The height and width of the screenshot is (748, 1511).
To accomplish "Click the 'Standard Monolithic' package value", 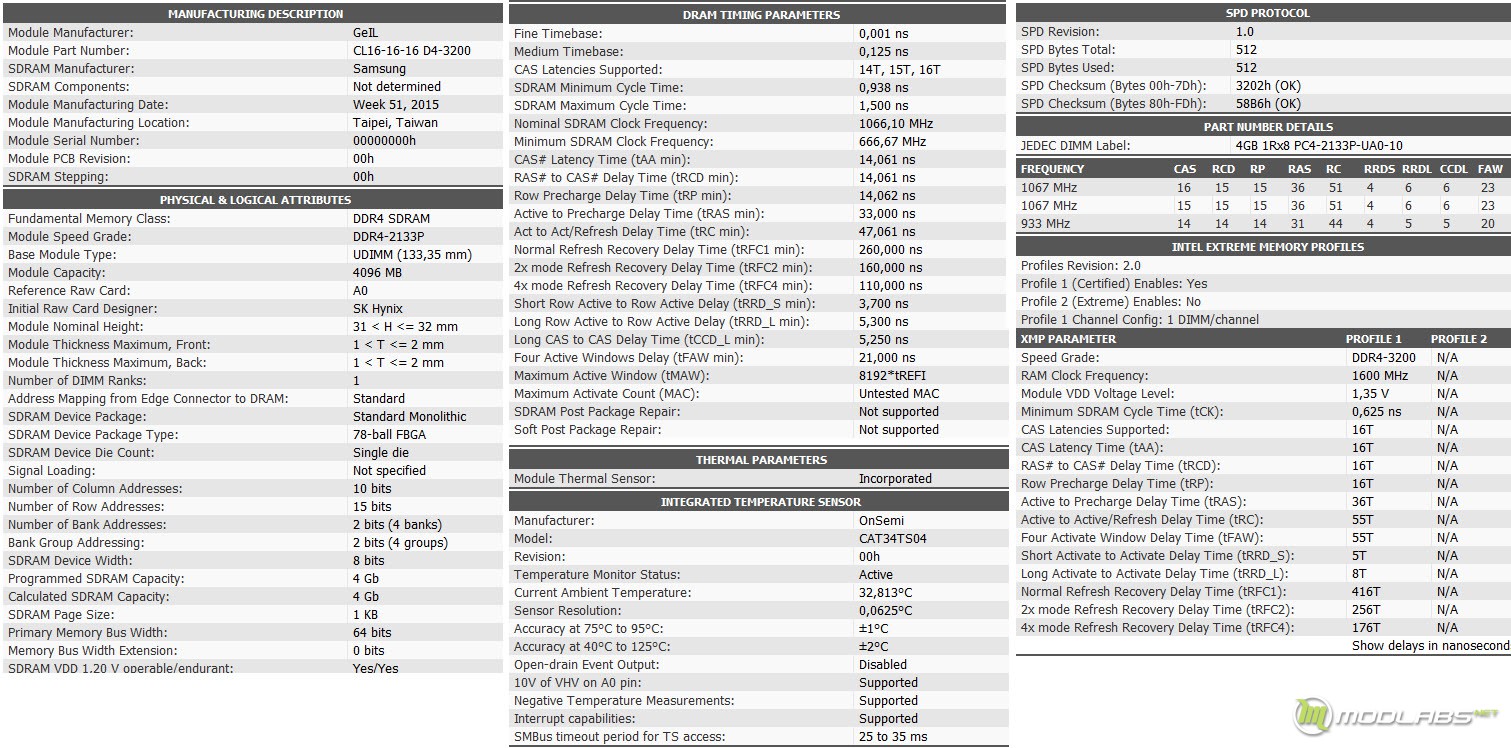I will [410, 417].
